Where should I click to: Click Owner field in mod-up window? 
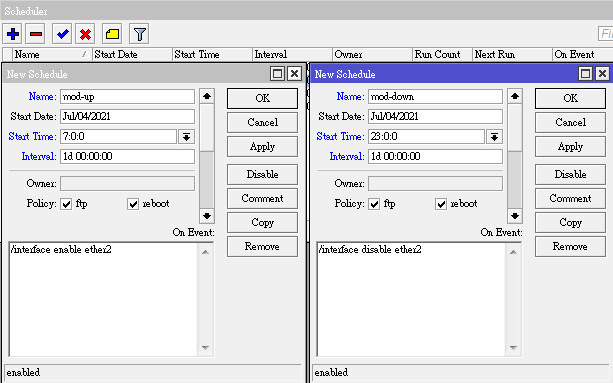pyautogui.click(x=127, y=184)
